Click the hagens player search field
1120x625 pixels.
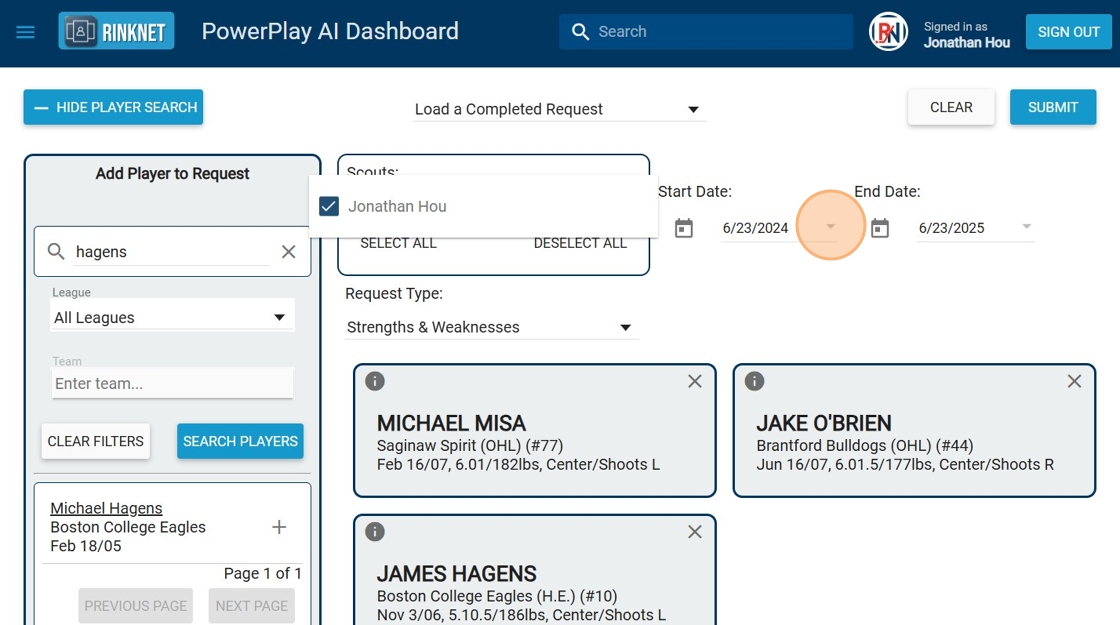(171, 251)
